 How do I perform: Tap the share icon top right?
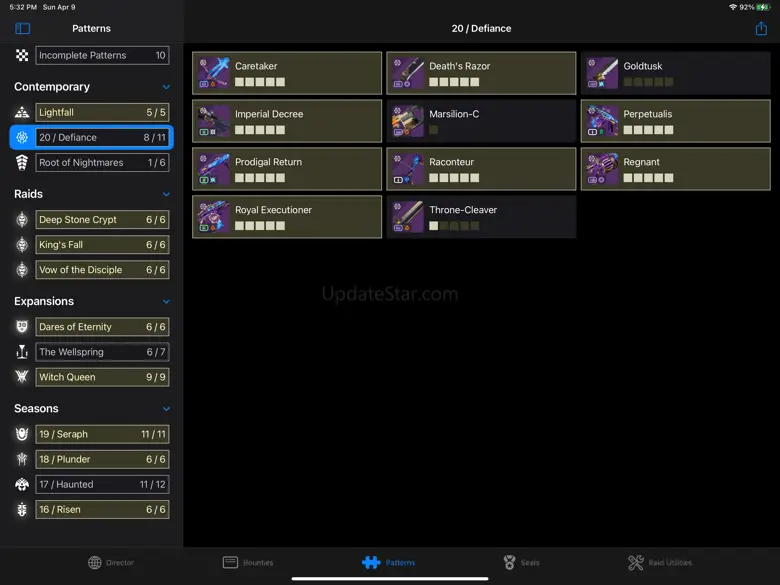pos(761,28)
